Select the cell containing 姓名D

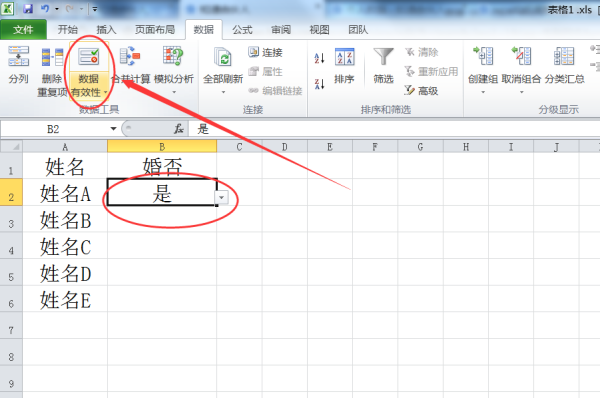(x=65, y=272)
